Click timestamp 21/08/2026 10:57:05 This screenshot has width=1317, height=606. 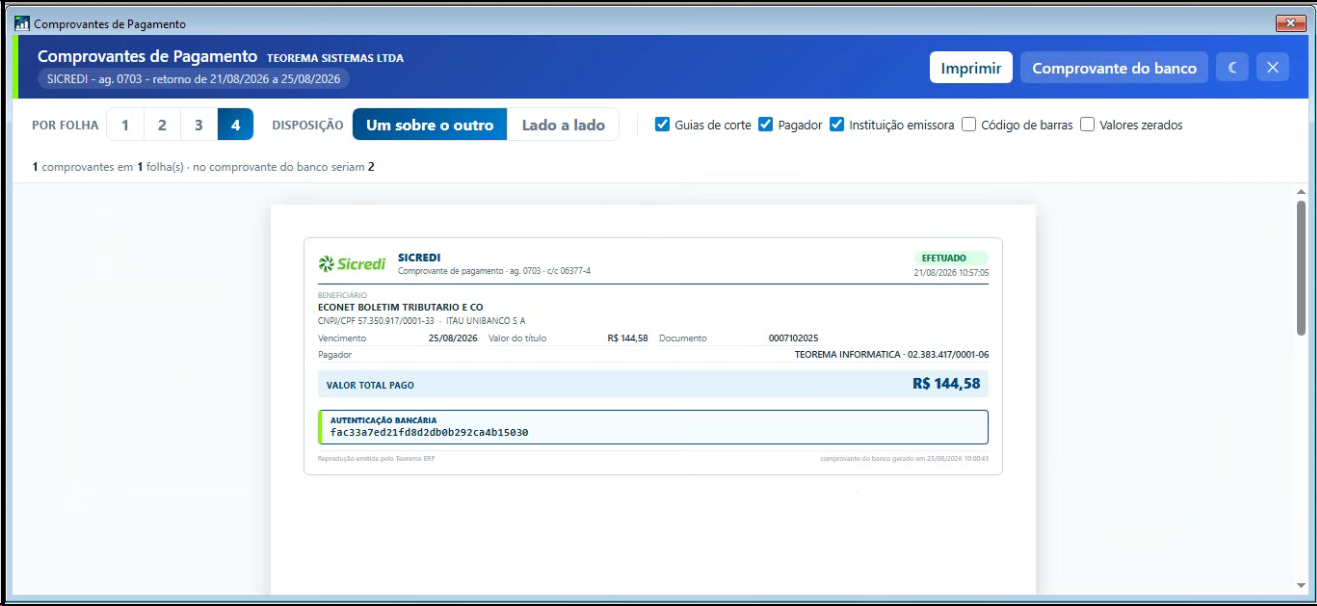tap(951, 272)
